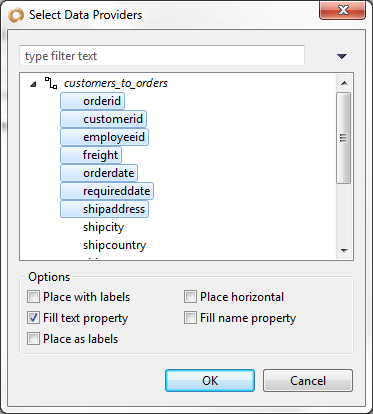Select the freight data provider
This screenshot has width=373, height=414.
(x=91, y=155)
